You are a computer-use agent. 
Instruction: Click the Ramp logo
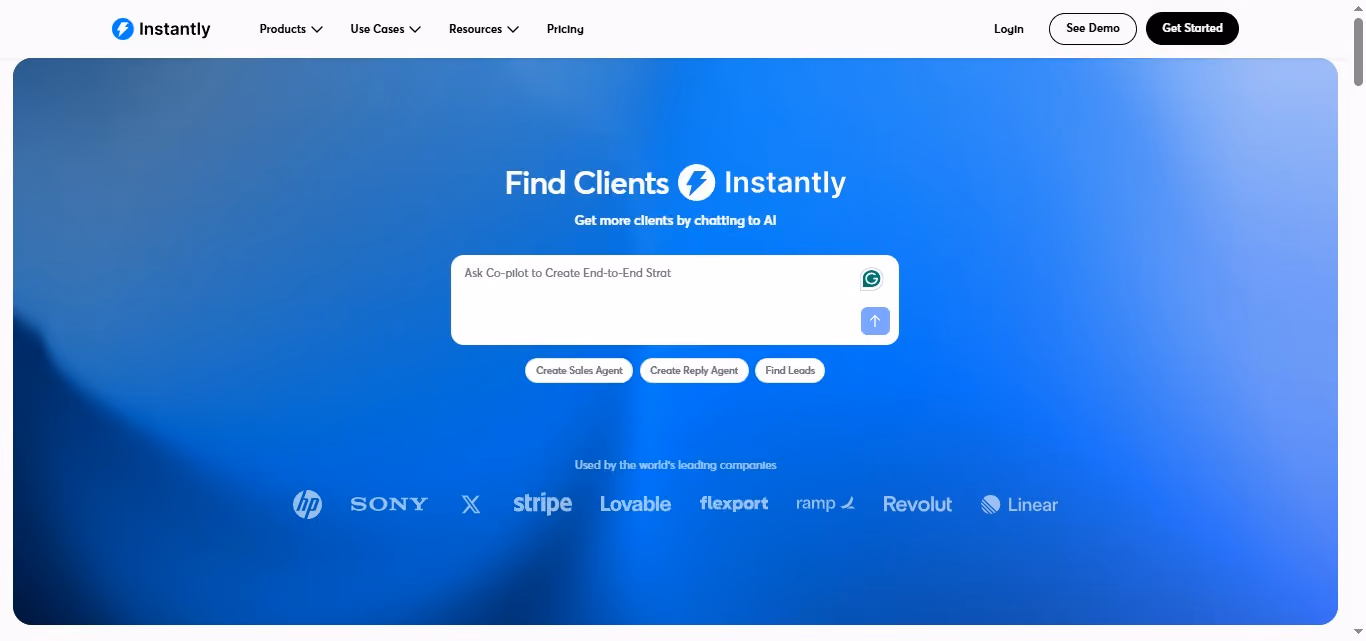[826, 503]
